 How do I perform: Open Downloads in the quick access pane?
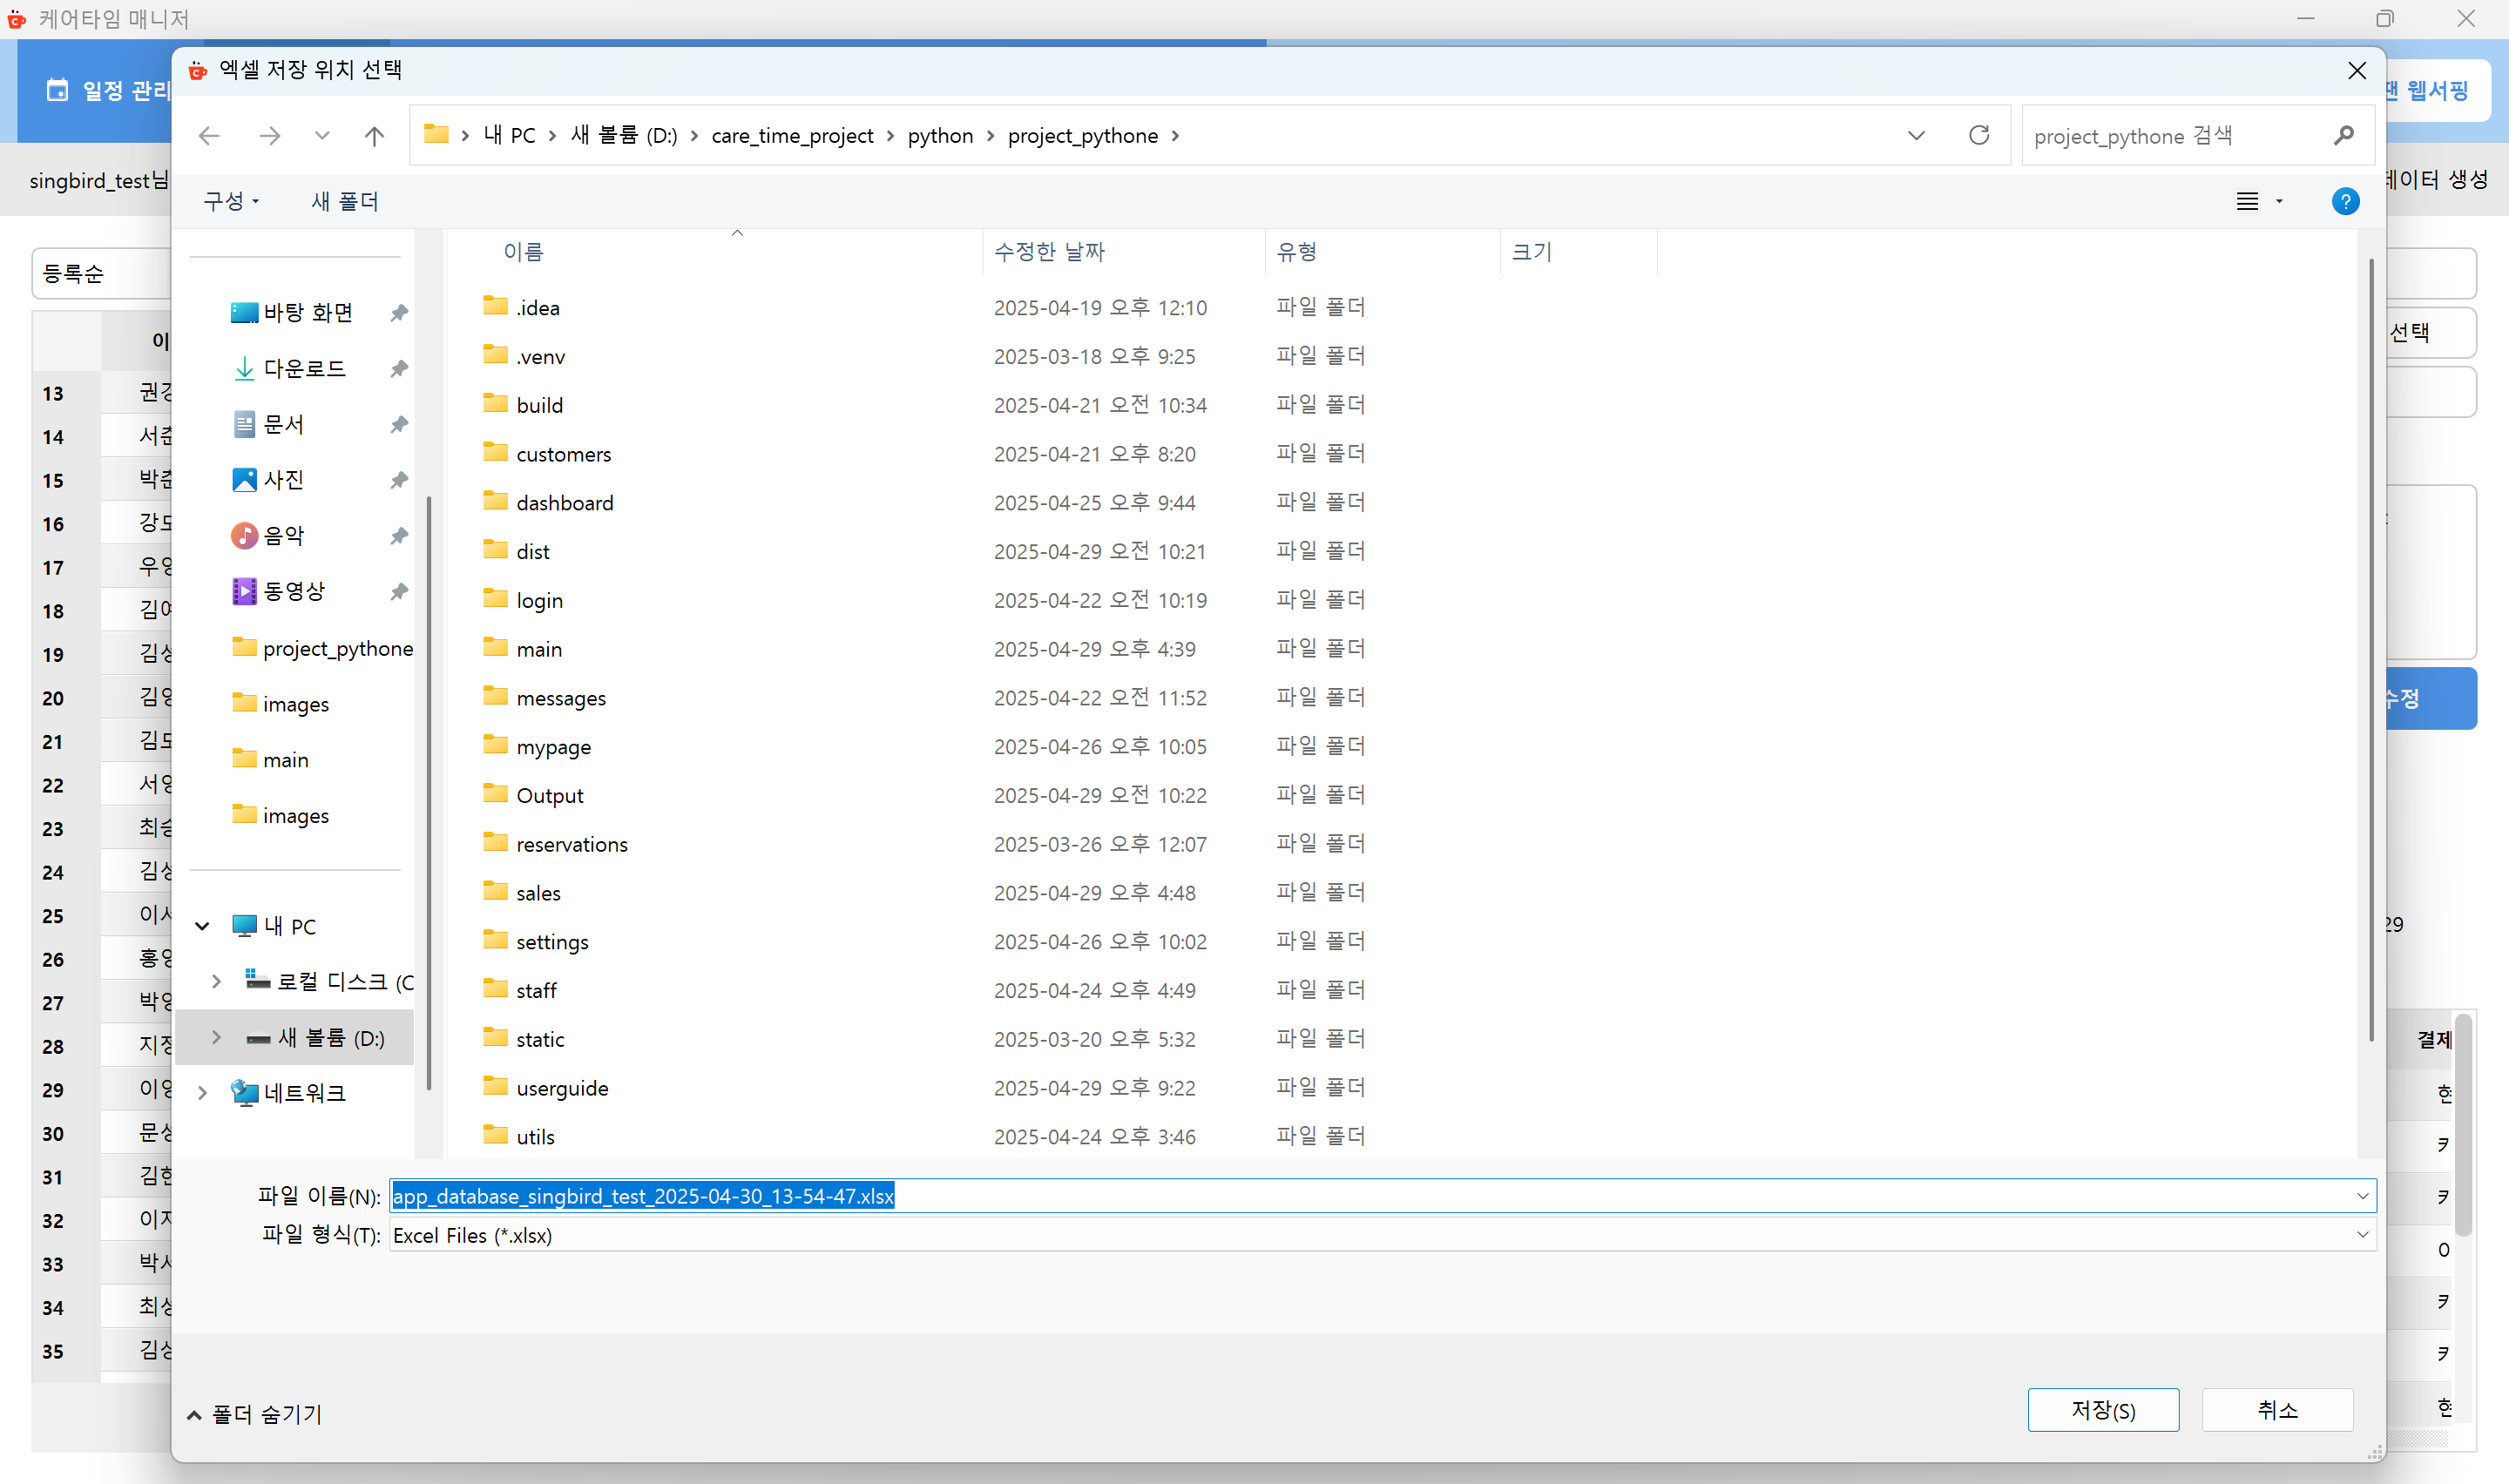point(304,369)
